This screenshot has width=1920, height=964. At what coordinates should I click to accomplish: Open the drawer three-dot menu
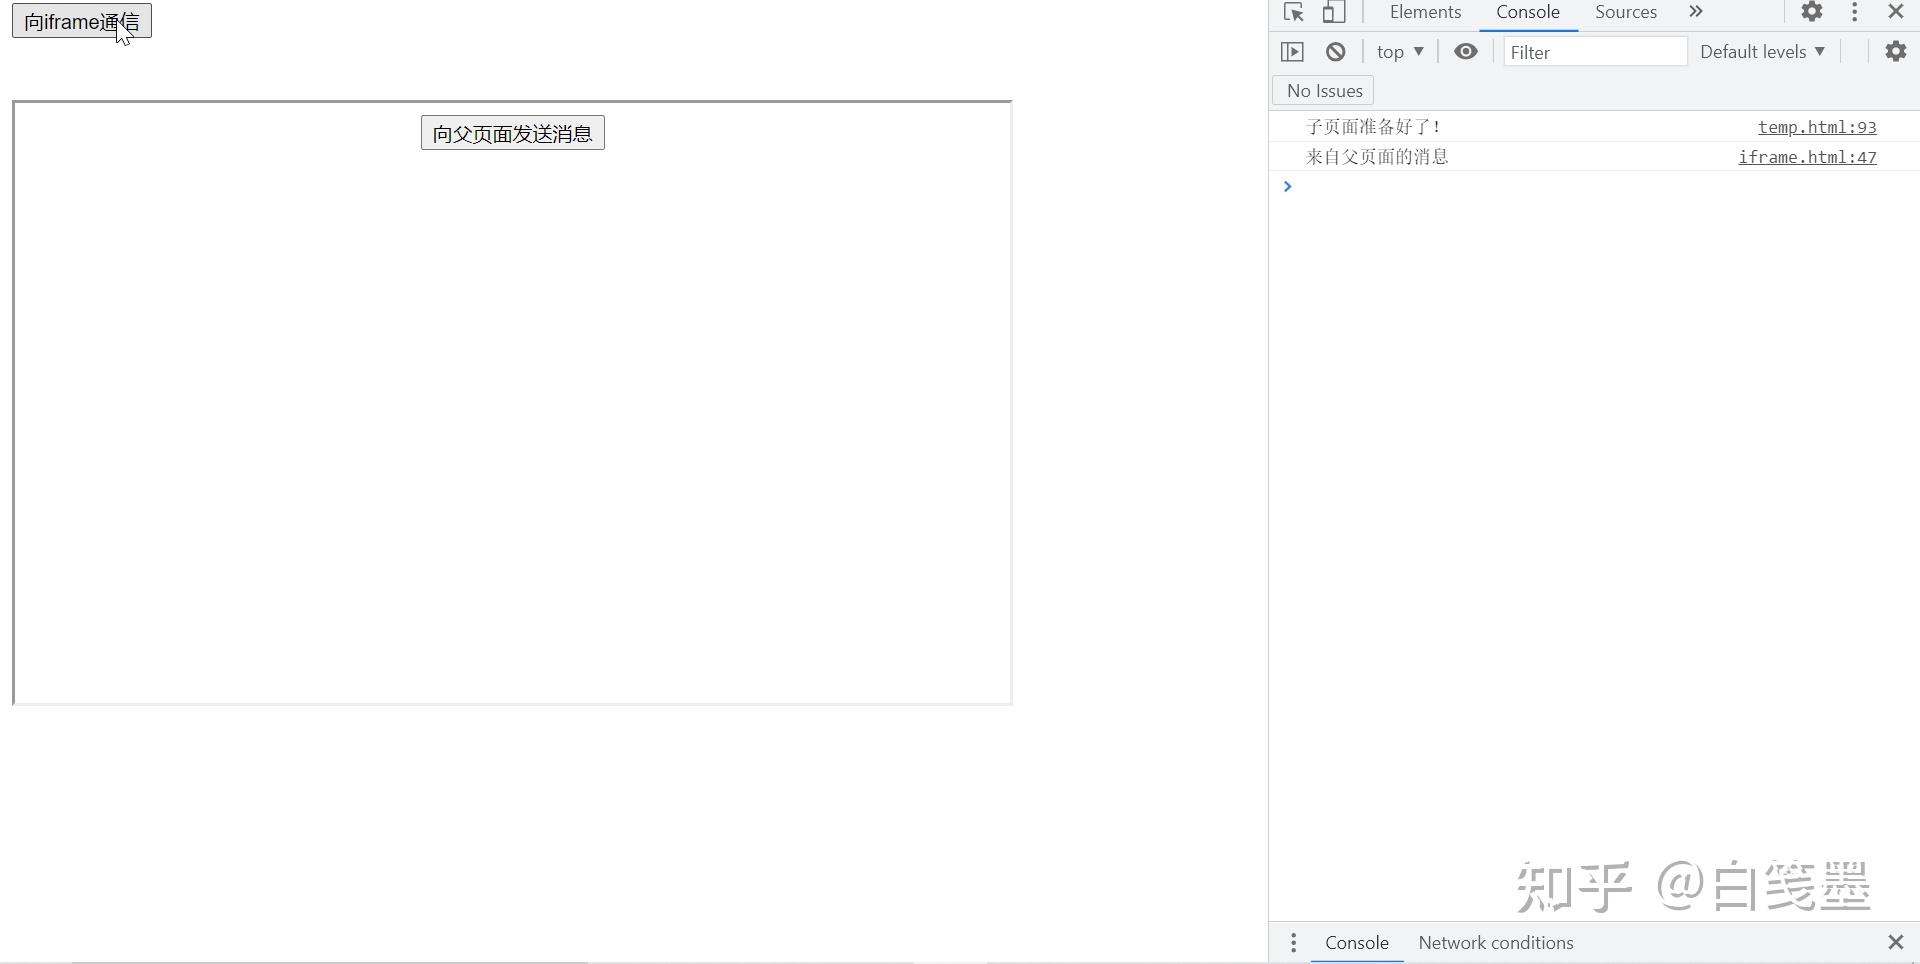(x=1293, y=943)
